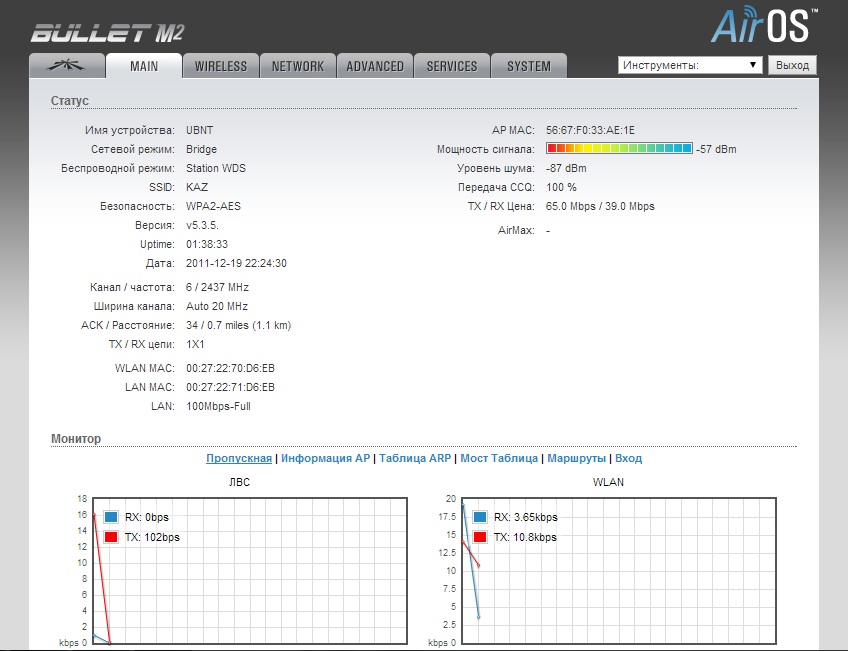Click the Уровень шума label

point(496,168)
